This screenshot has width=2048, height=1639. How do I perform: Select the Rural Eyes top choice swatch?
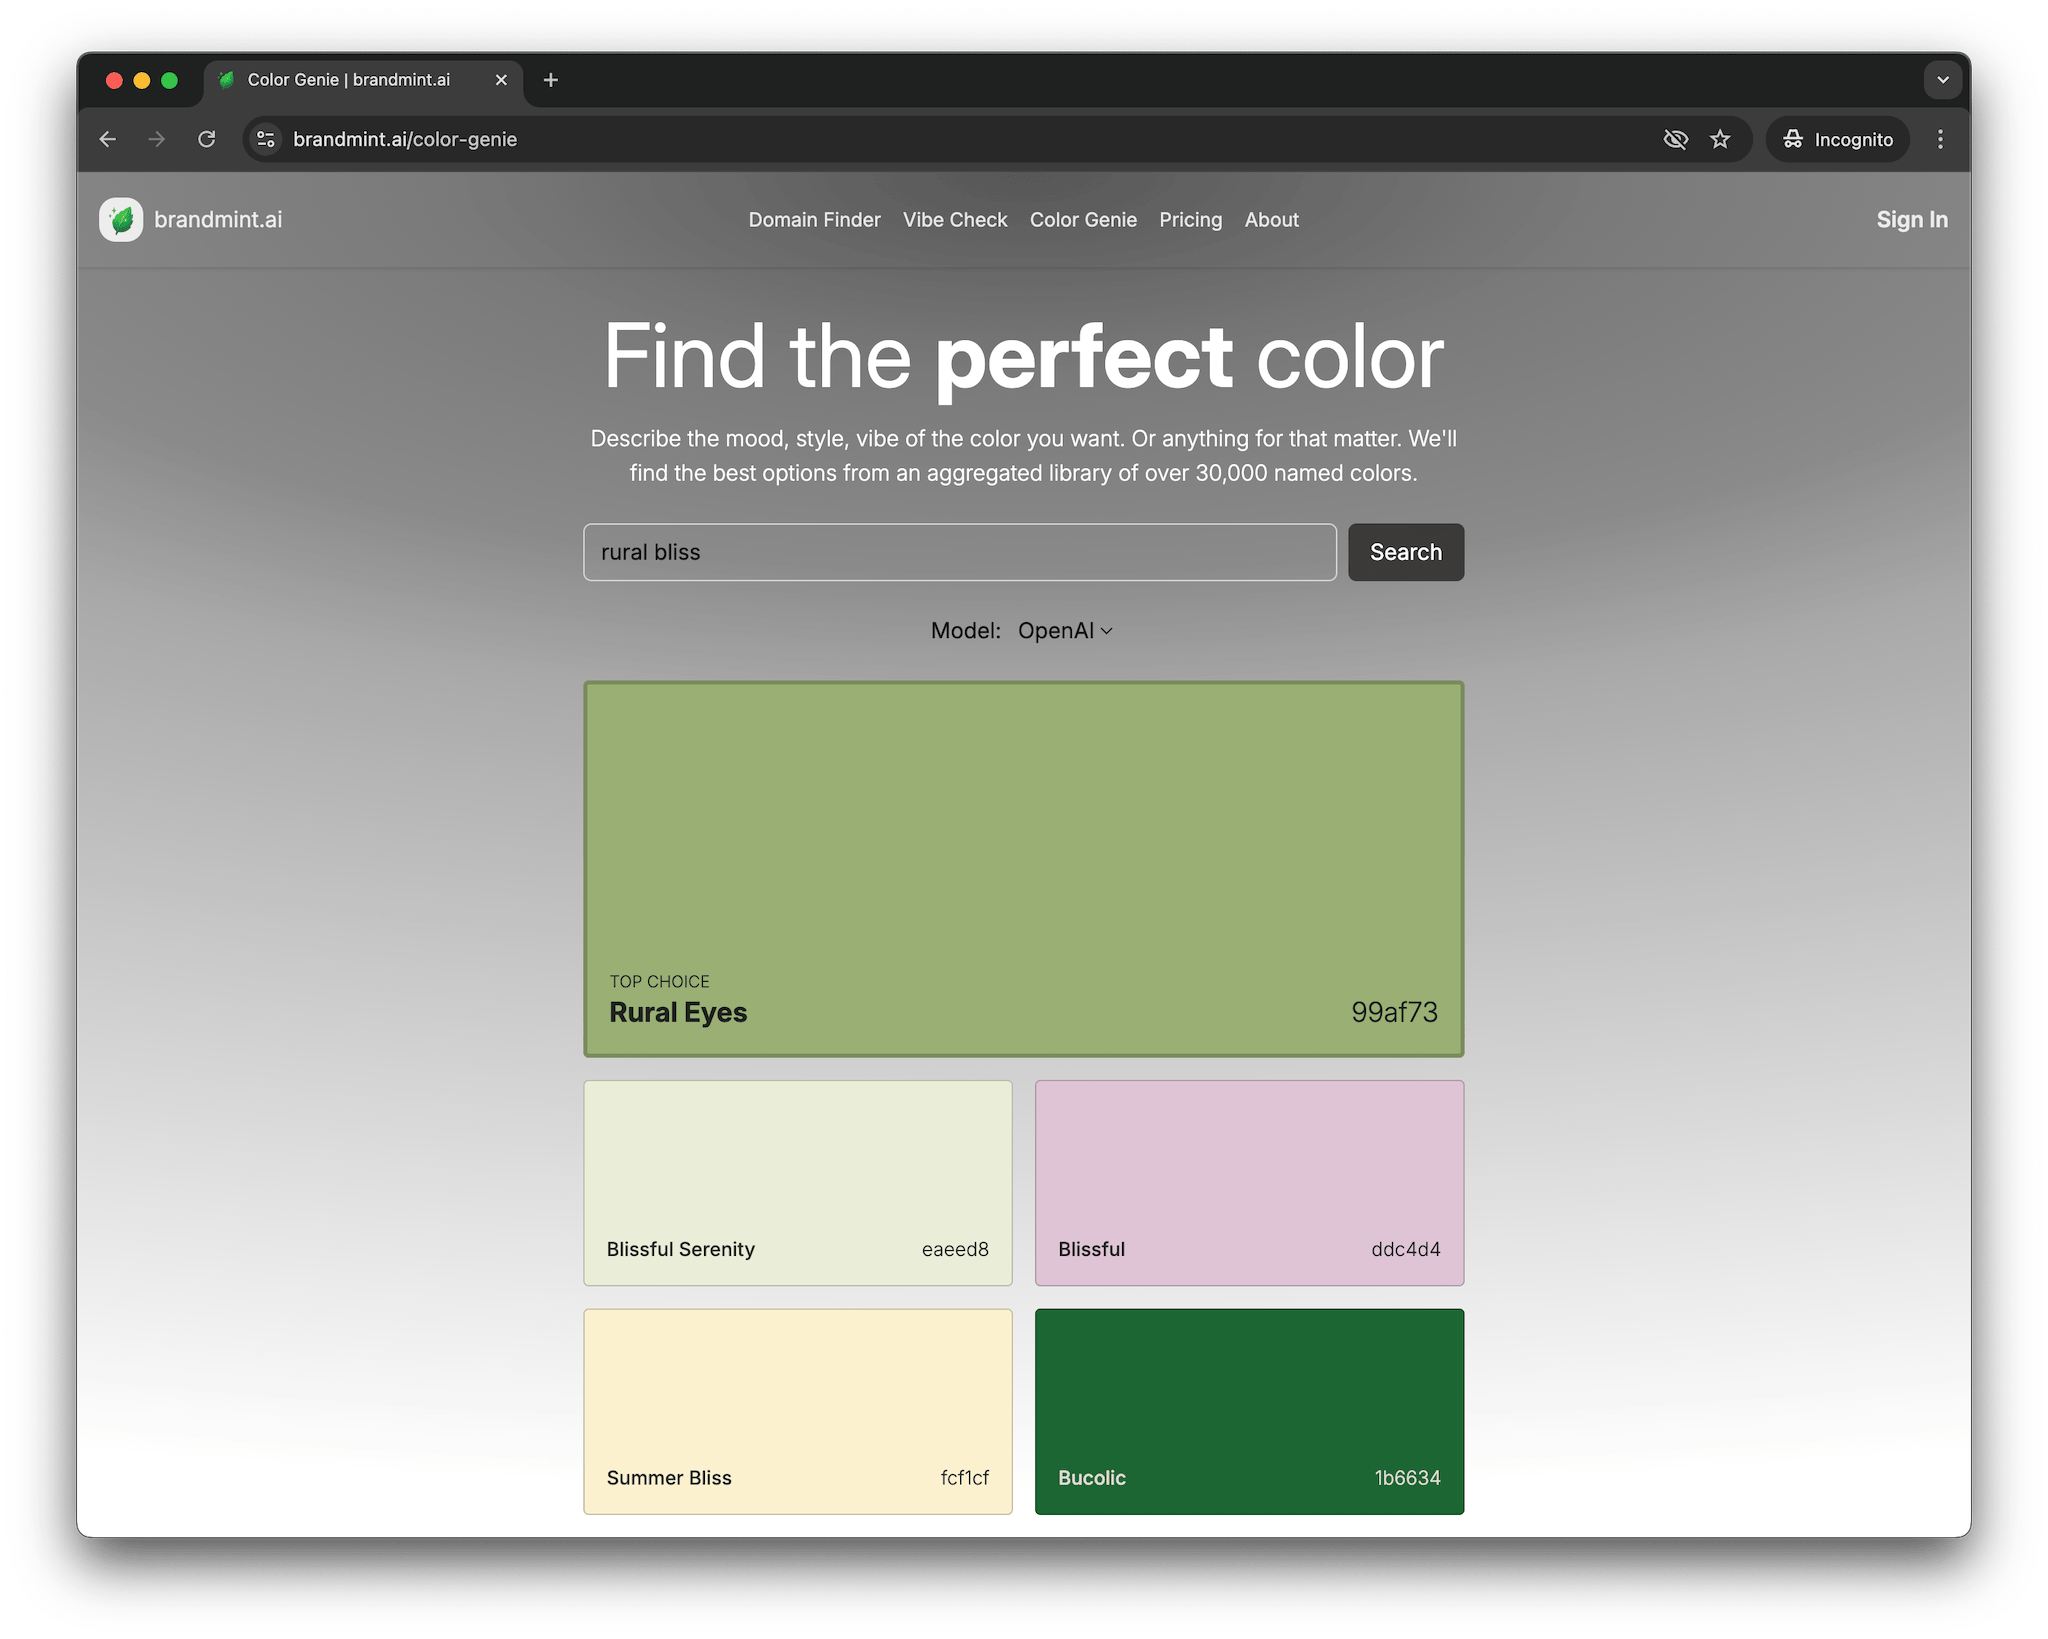click(x=1023, y=868)
